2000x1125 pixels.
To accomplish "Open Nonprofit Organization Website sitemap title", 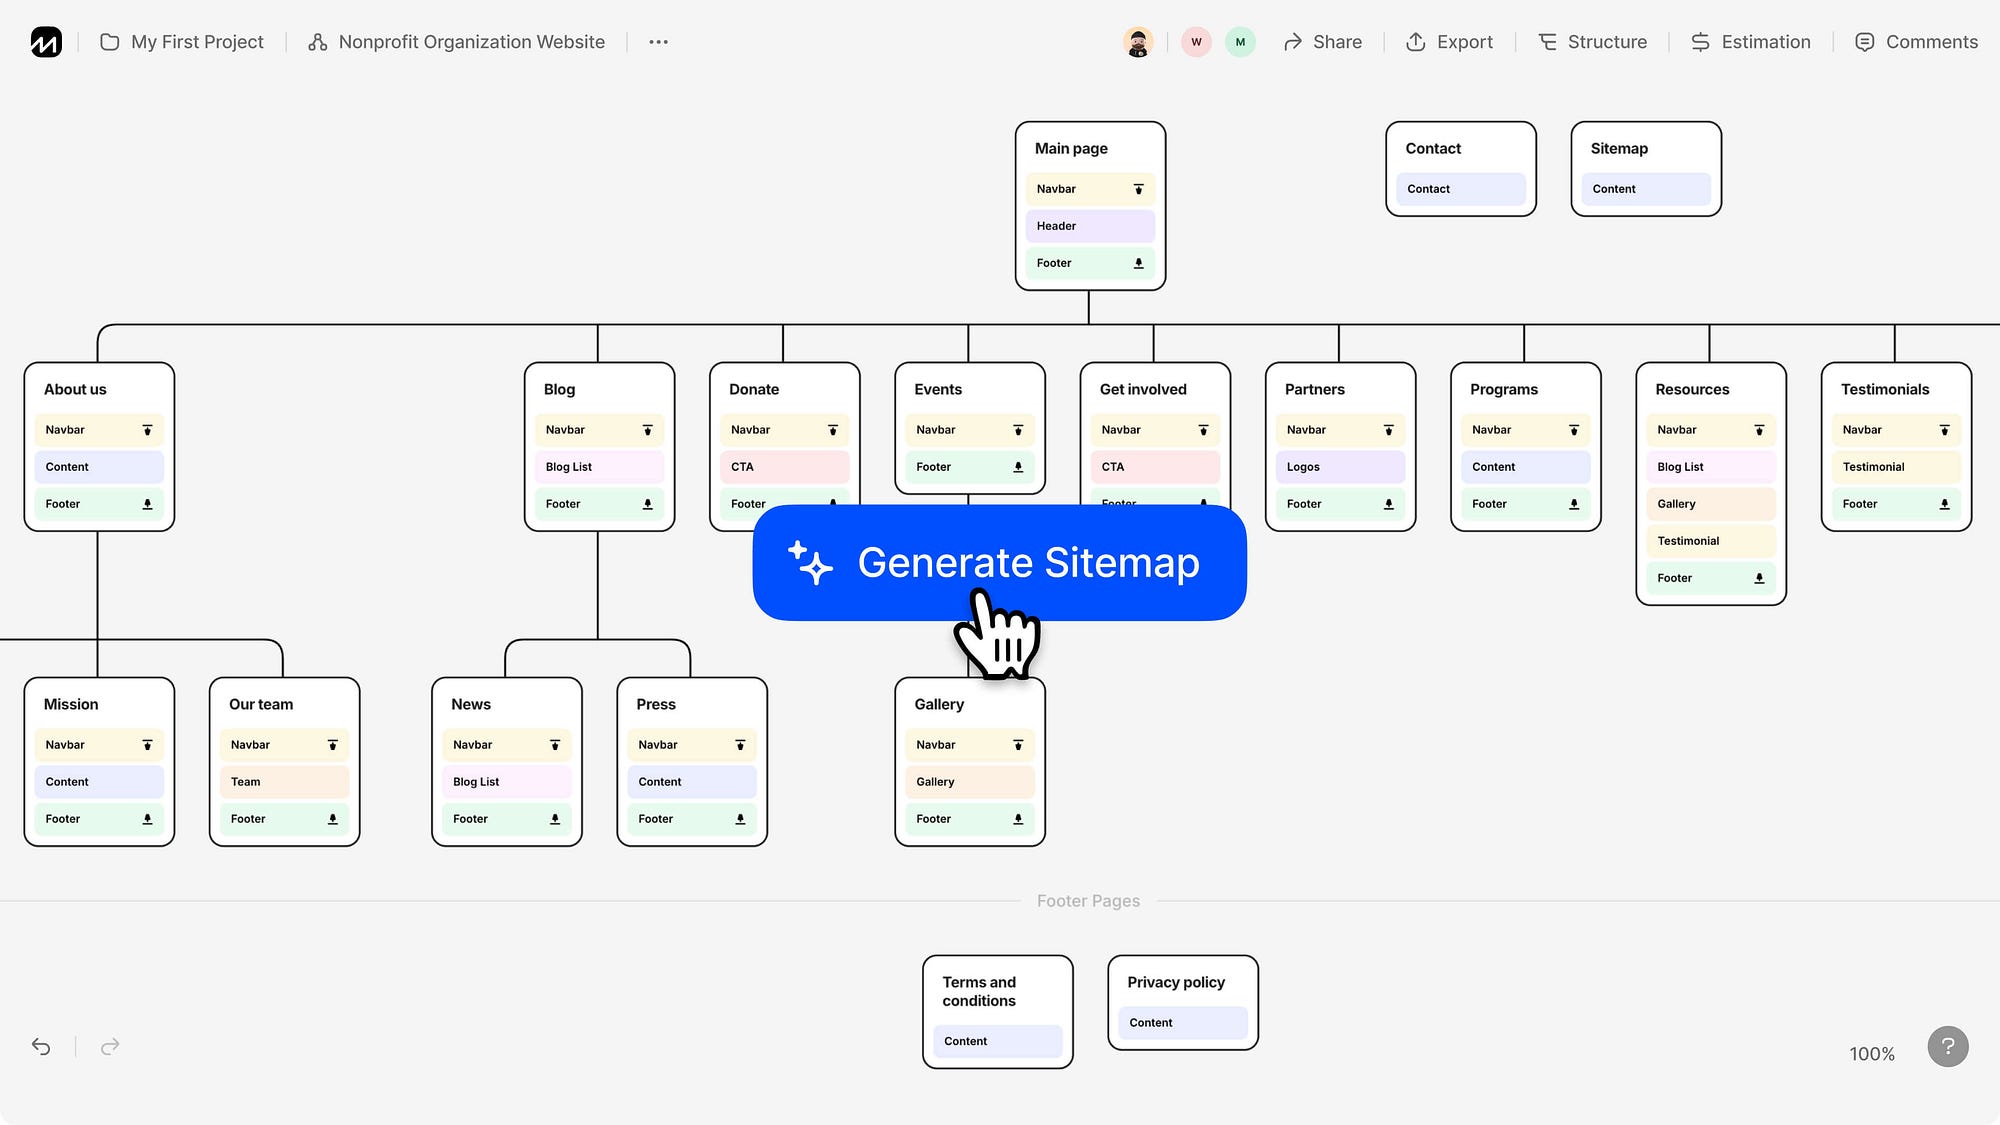I will click(x=457, y=42).
